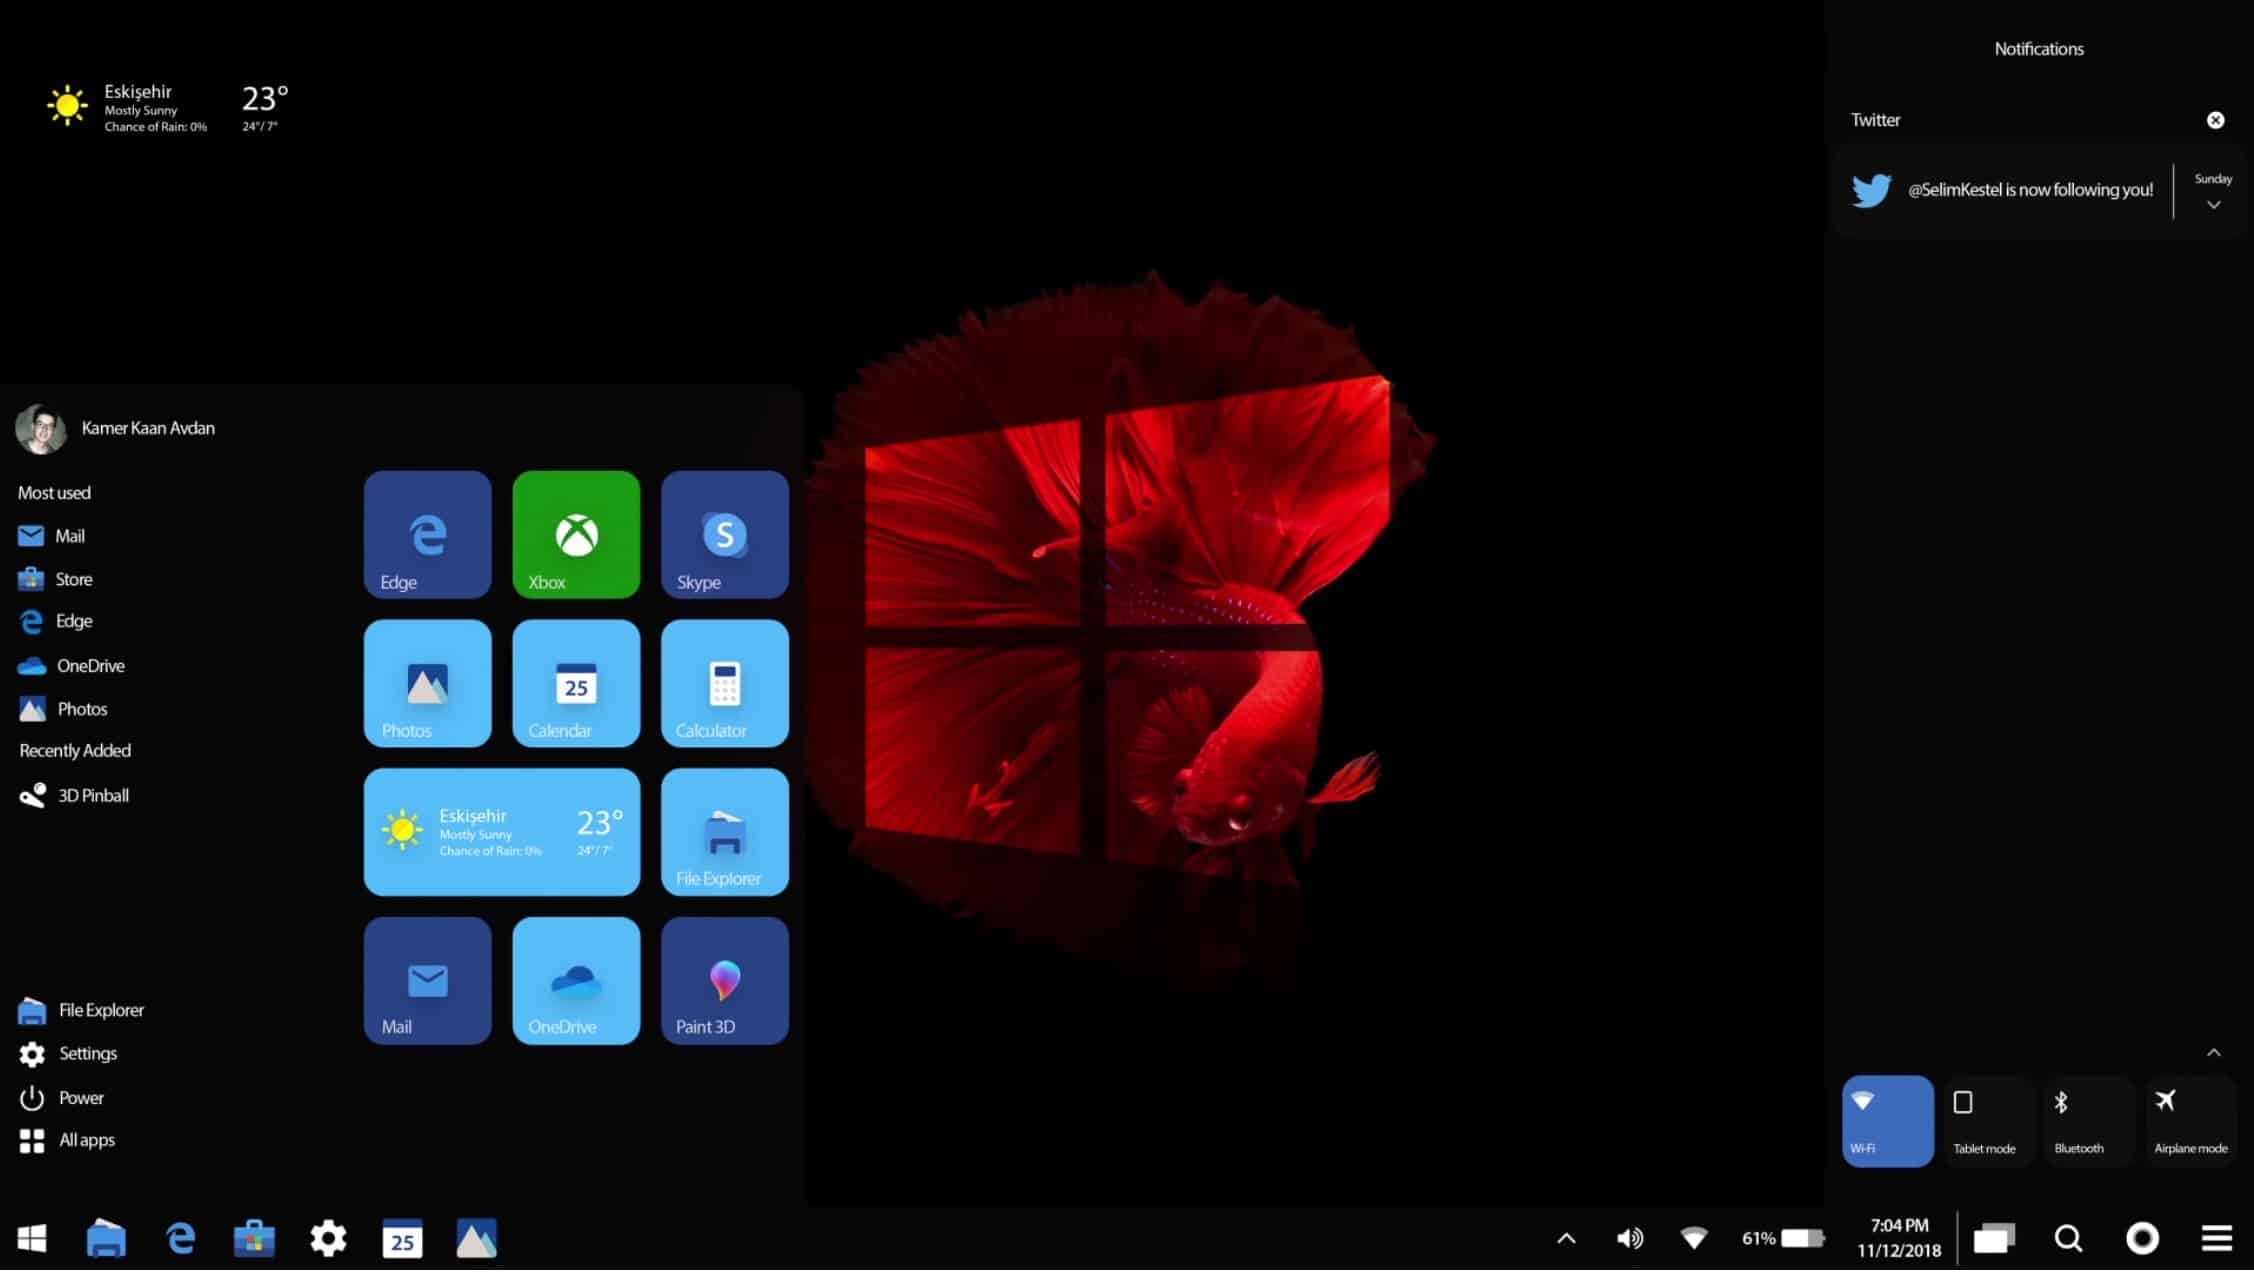Open the OneDrive app tile
Viewport: 2254px width, 1274px height.
pyautogui.click(x=574, y=980)
